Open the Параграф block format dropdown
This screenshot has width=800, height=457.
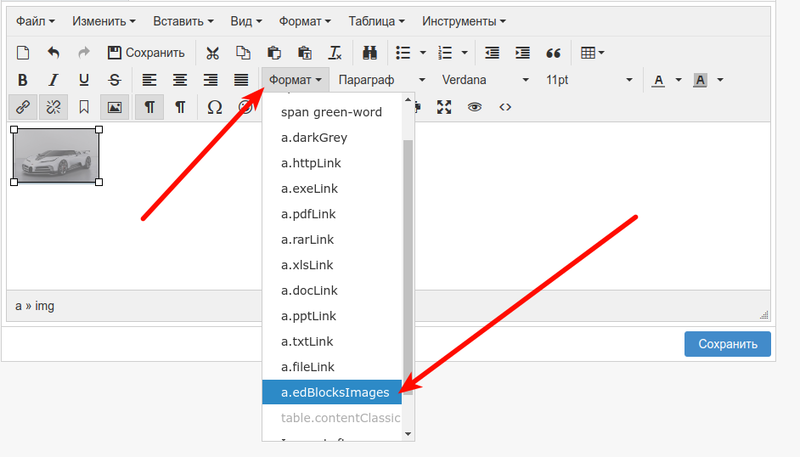[382, 80]
